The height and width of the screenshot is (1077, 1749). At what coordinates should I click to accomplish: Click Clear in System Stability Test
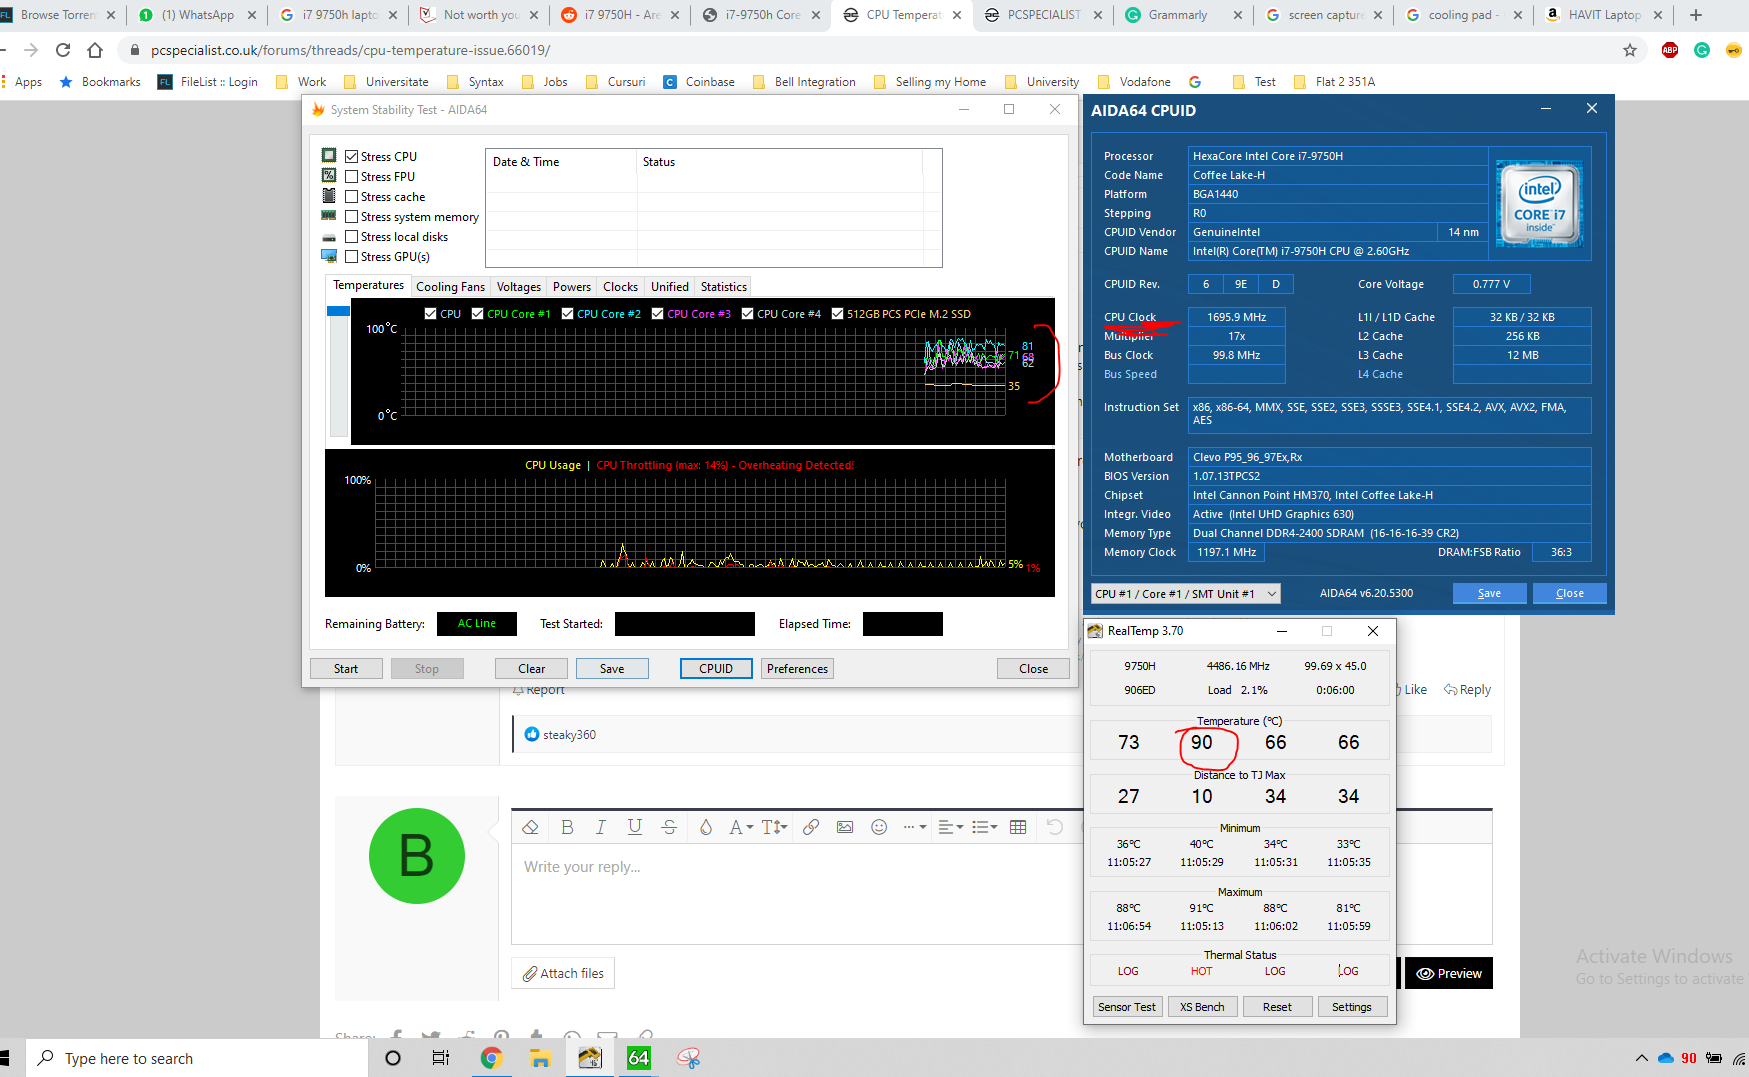[x=531, y=669]
